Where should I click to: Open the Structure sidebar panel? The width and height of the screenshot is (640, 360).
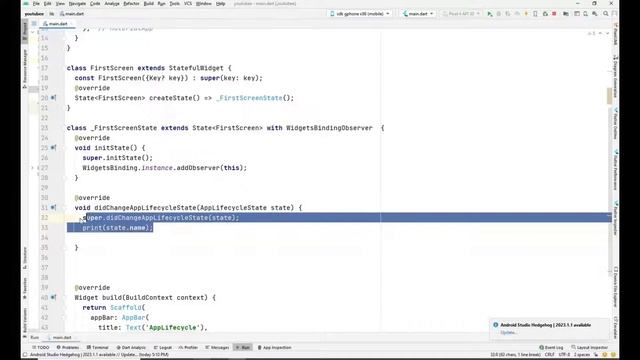25,257
